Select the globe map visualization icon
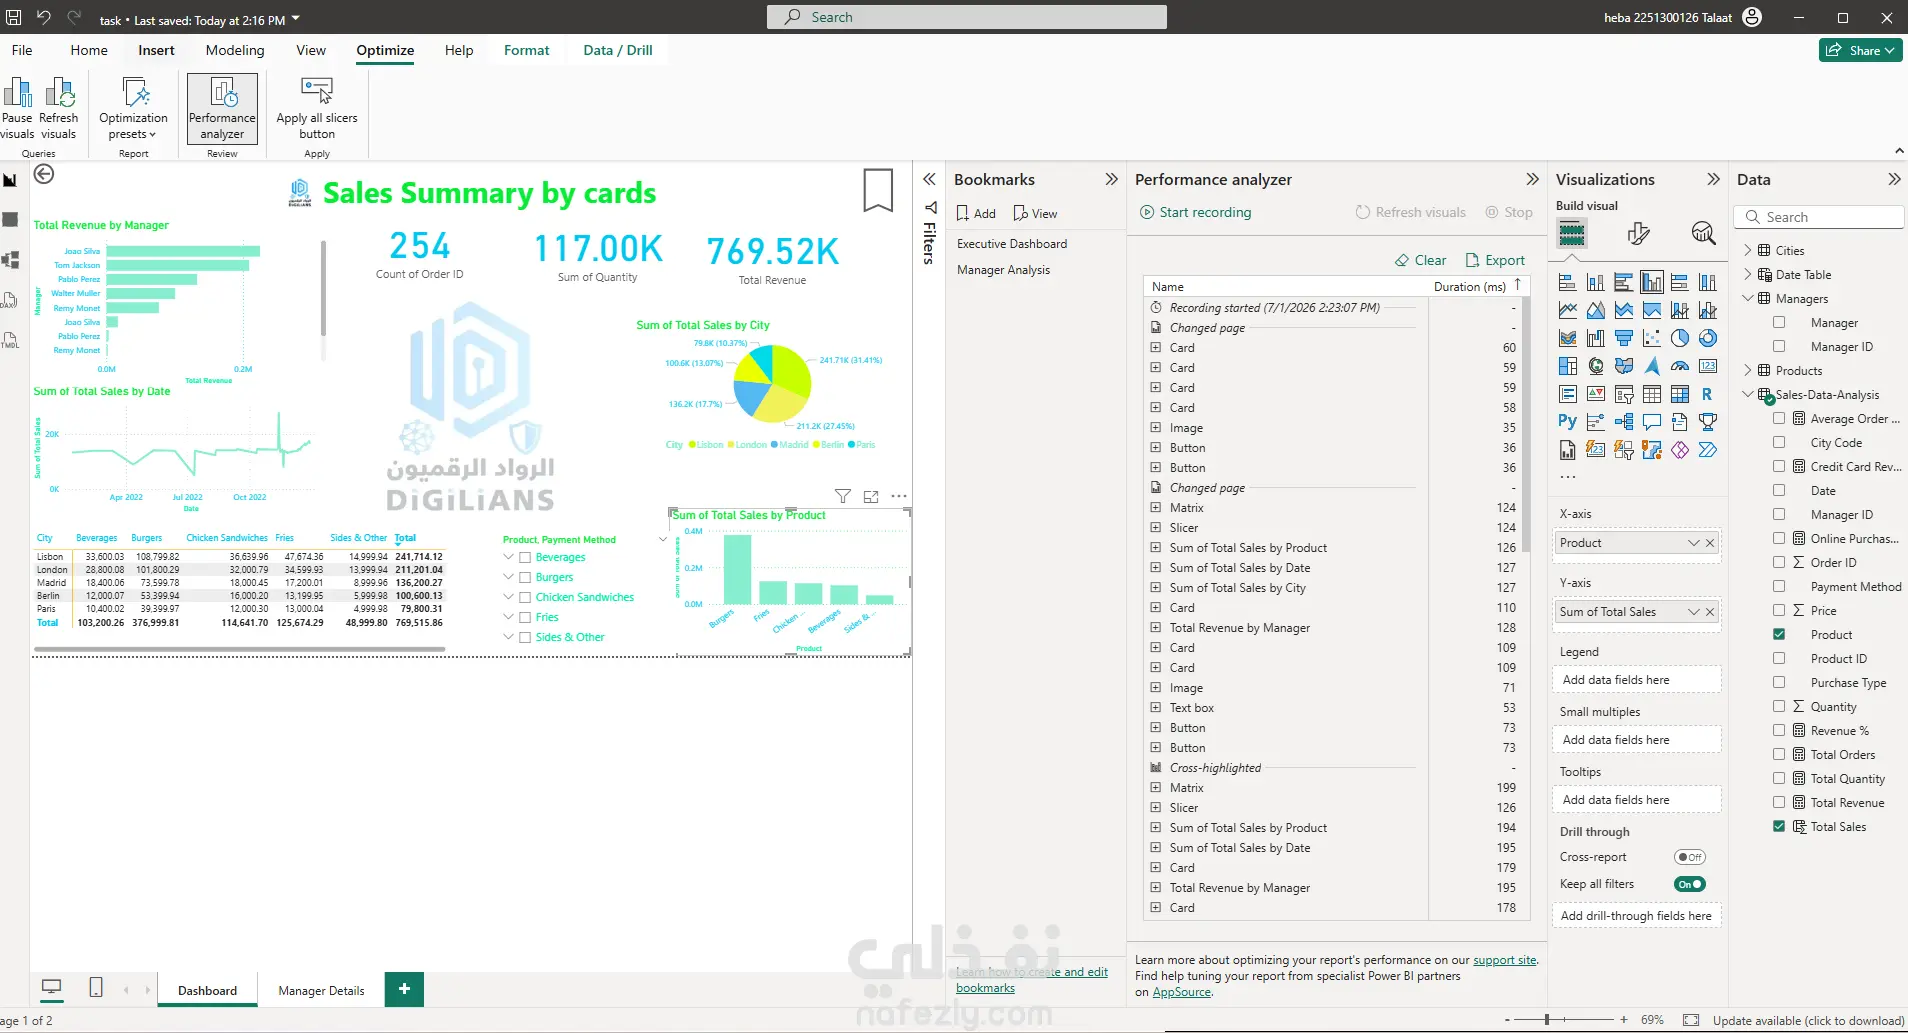Image resolution: width=1908 pixels, height=1033 pixels. (1596, 366)
